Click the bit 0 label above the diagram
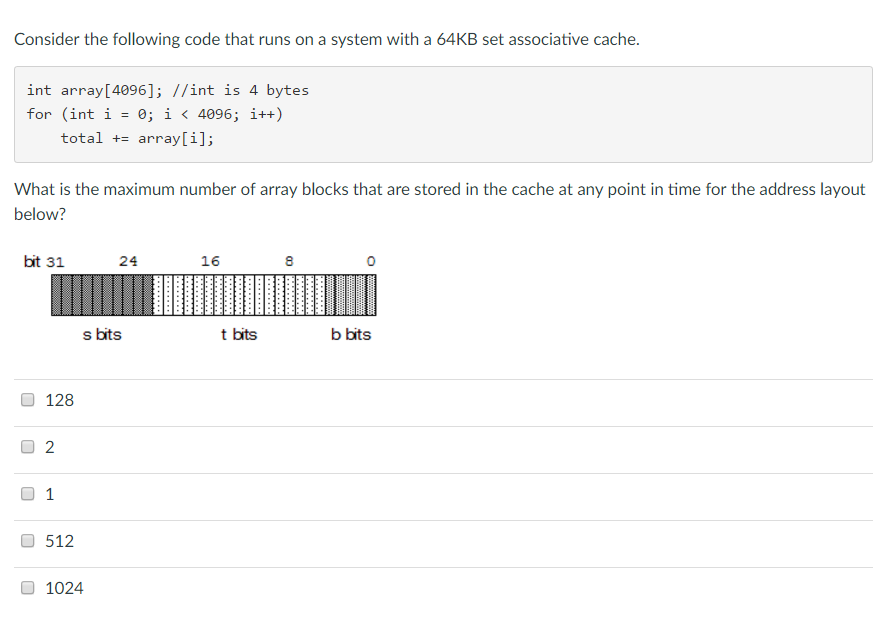Image resolution: width=877 pixels, height=634 pixels. (370, 260)
